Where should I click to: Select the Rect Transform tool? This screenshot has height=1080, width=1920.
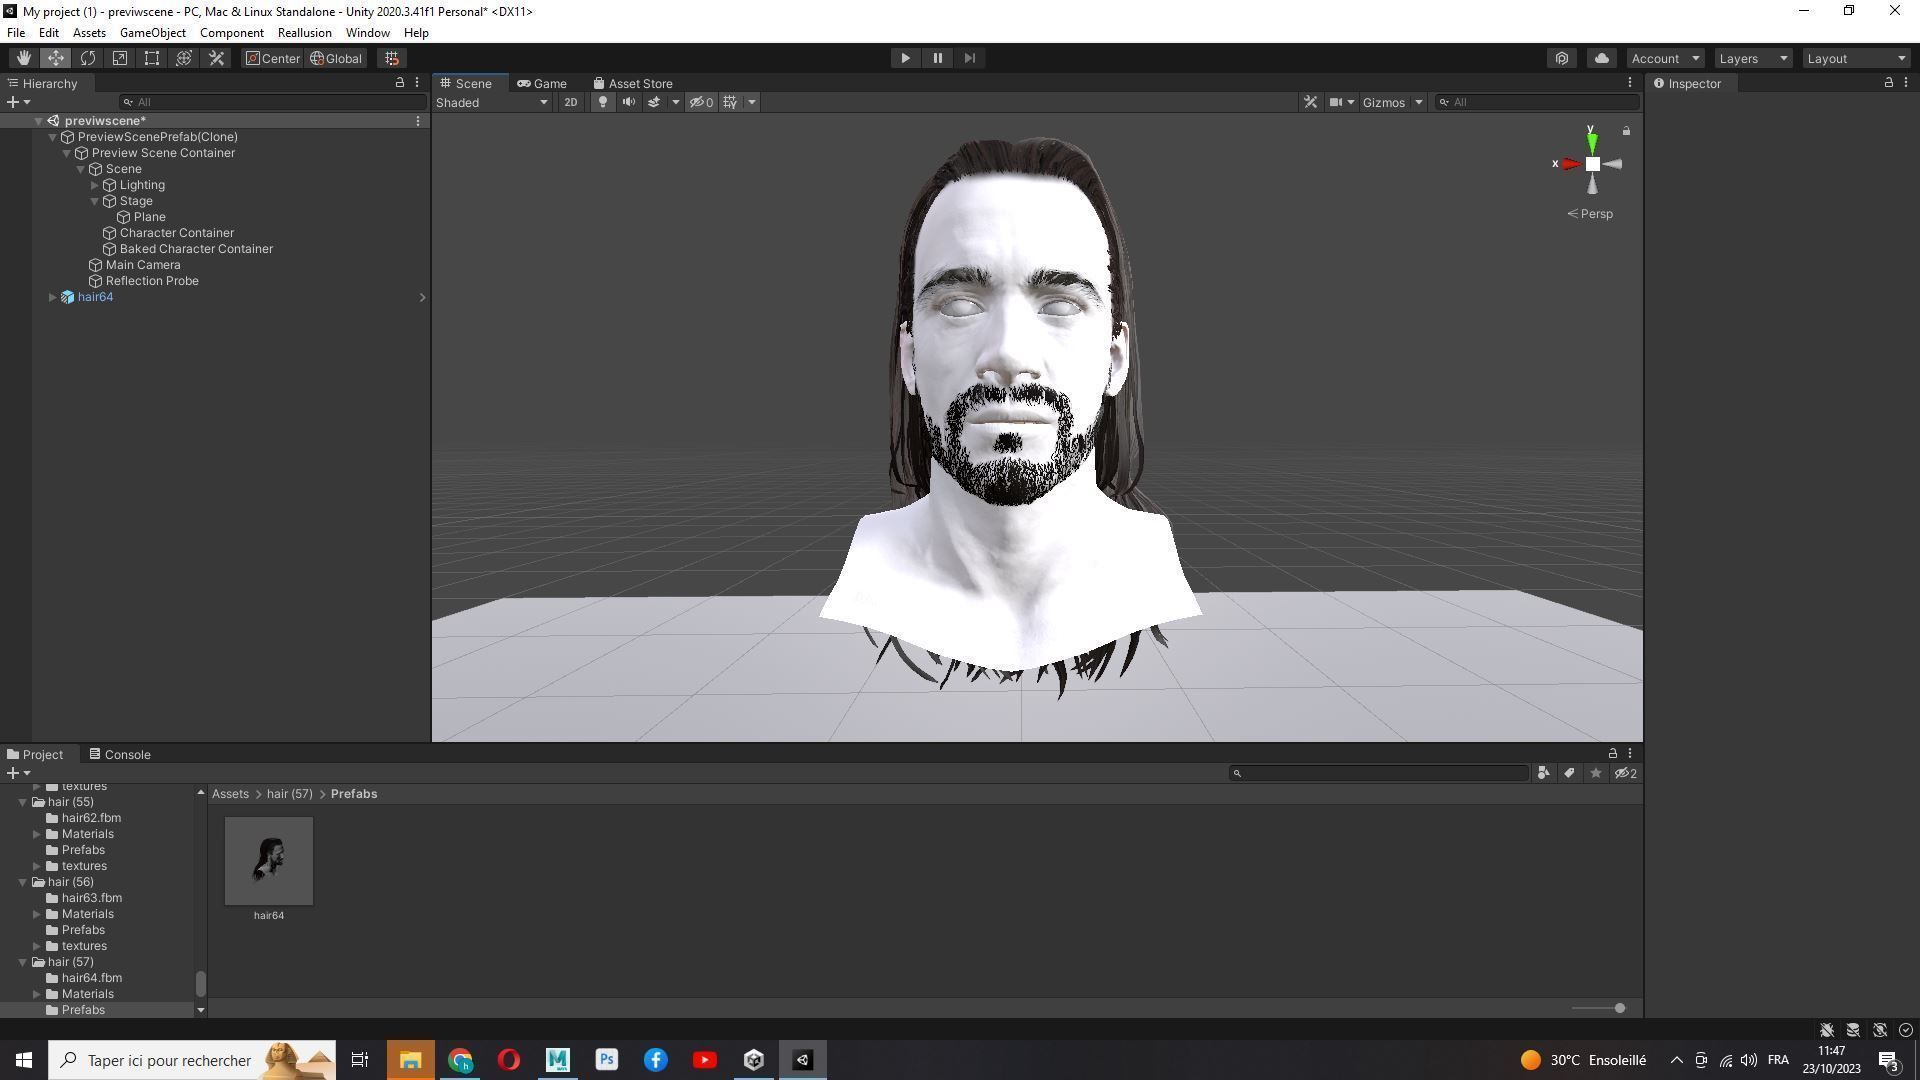click(152, 58)
